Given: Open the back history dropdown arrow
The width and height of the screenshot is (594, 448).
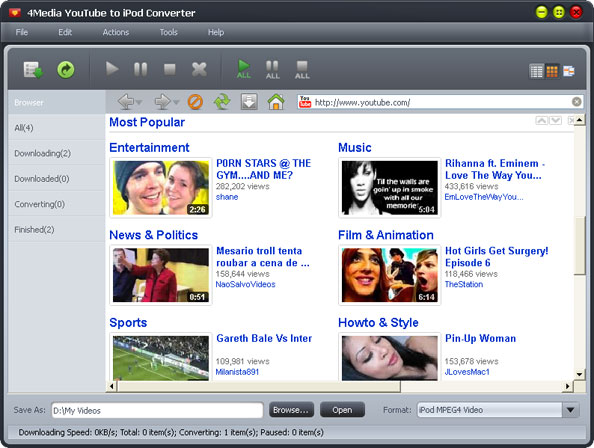Looking at the screenshot, I should click(139, 102).
